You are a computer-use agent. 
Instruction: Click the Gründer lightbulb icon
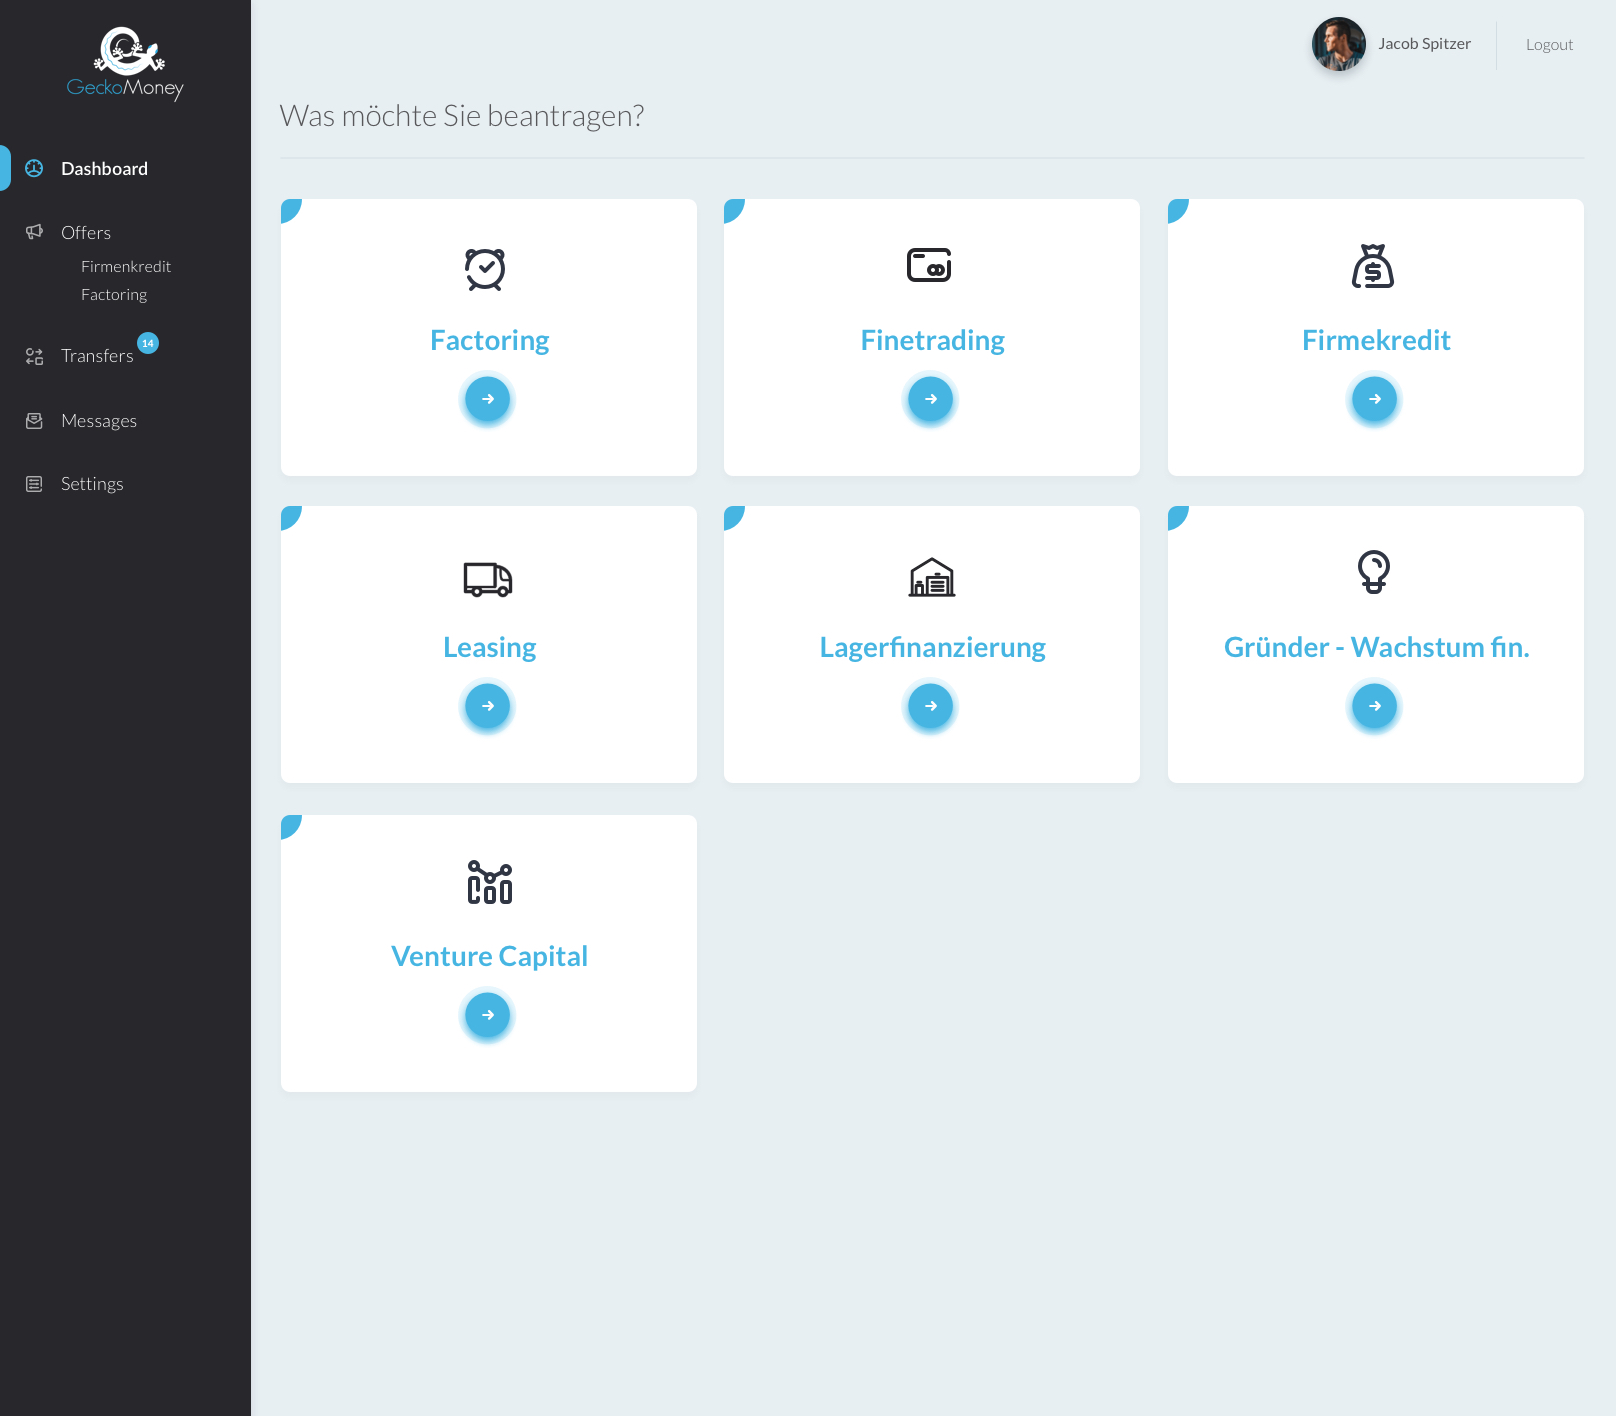1374,572
